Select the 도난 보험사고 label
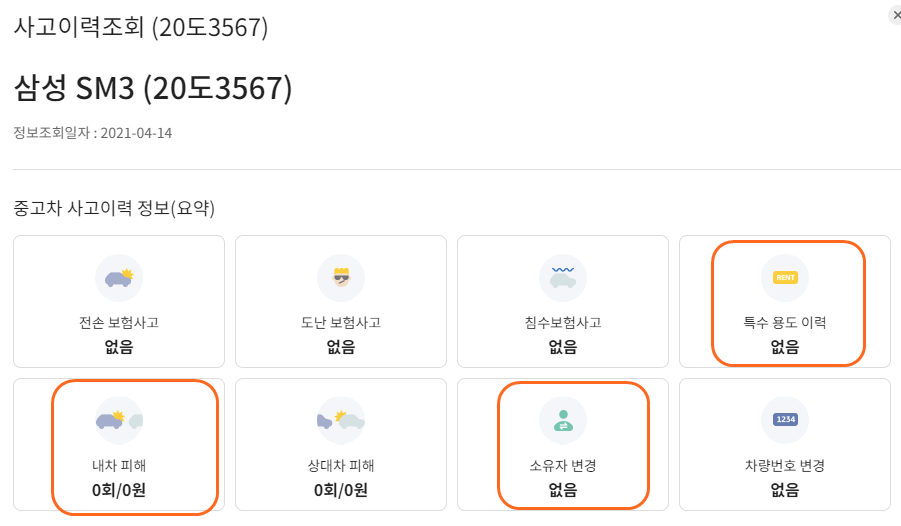 click(341, 322)
